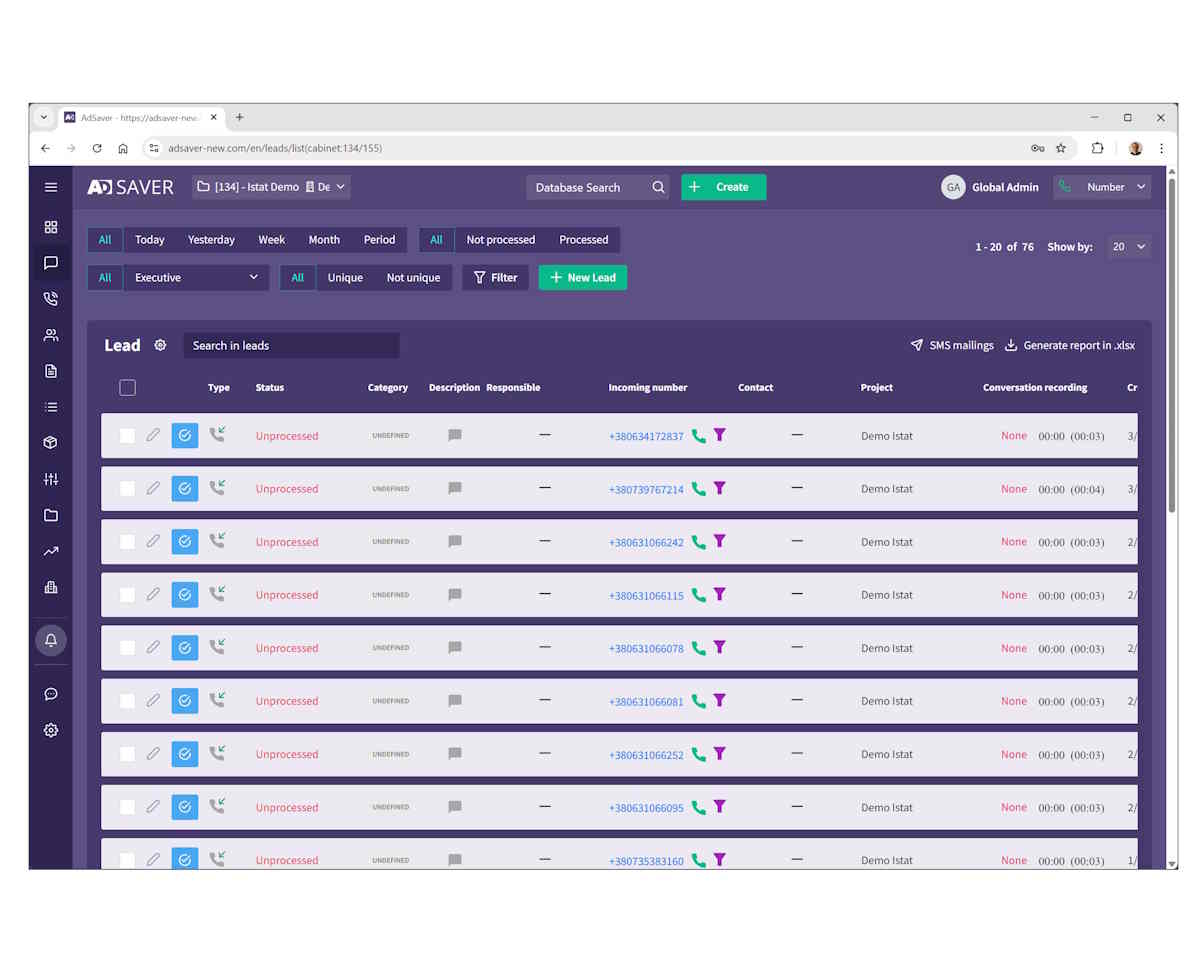
Task: Check the box for lead +380631066081
Action: point(127,700)
